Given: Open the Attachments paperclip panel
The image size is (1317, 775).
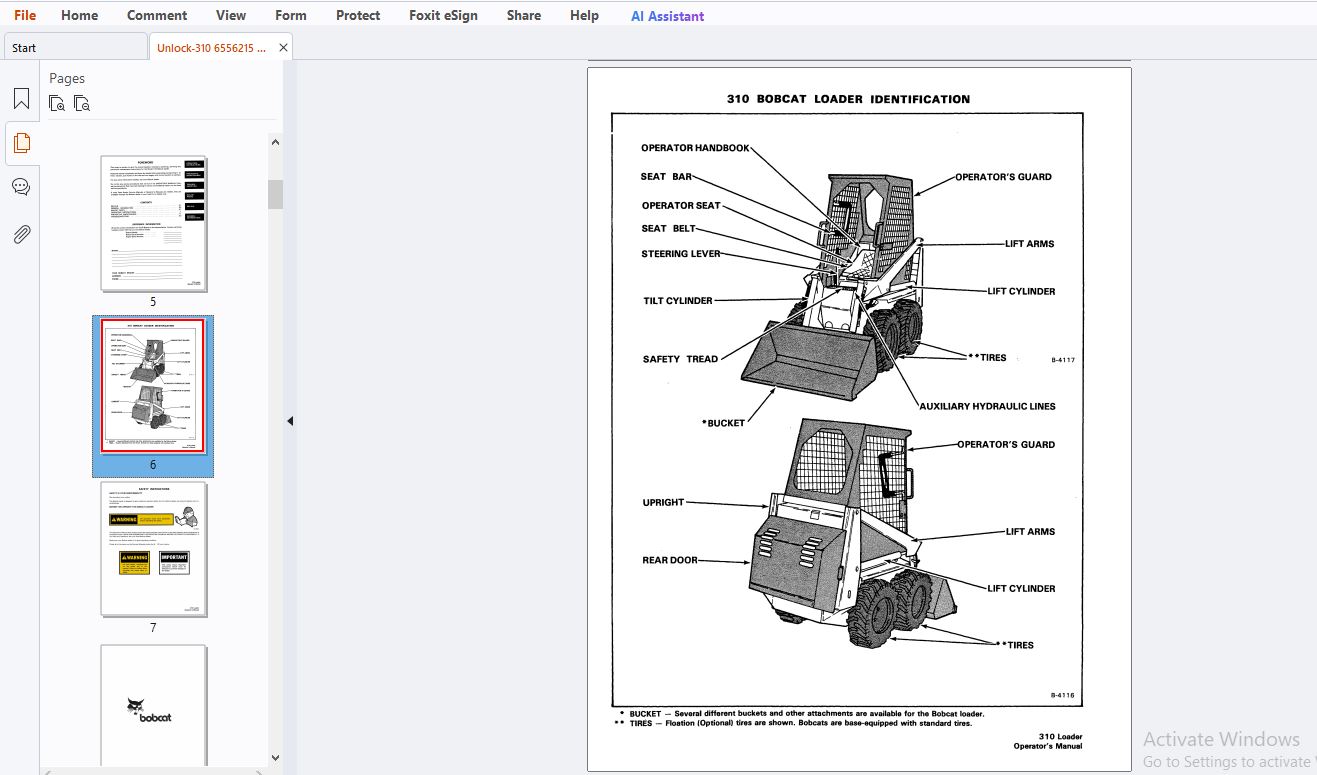Looking at the screenshot, I should (21, 234).
